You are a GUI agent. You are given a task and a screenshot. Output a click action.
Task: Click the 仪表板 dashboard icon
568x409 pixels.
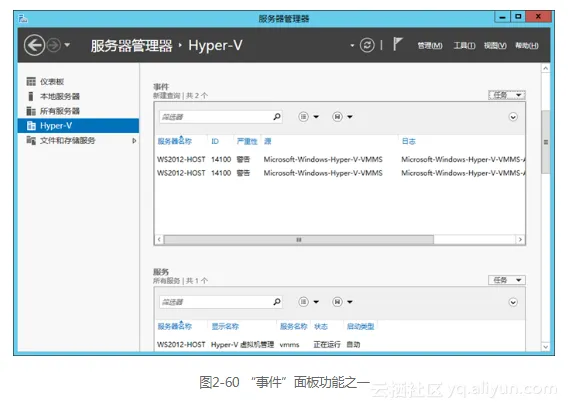[x=31, y=82]
